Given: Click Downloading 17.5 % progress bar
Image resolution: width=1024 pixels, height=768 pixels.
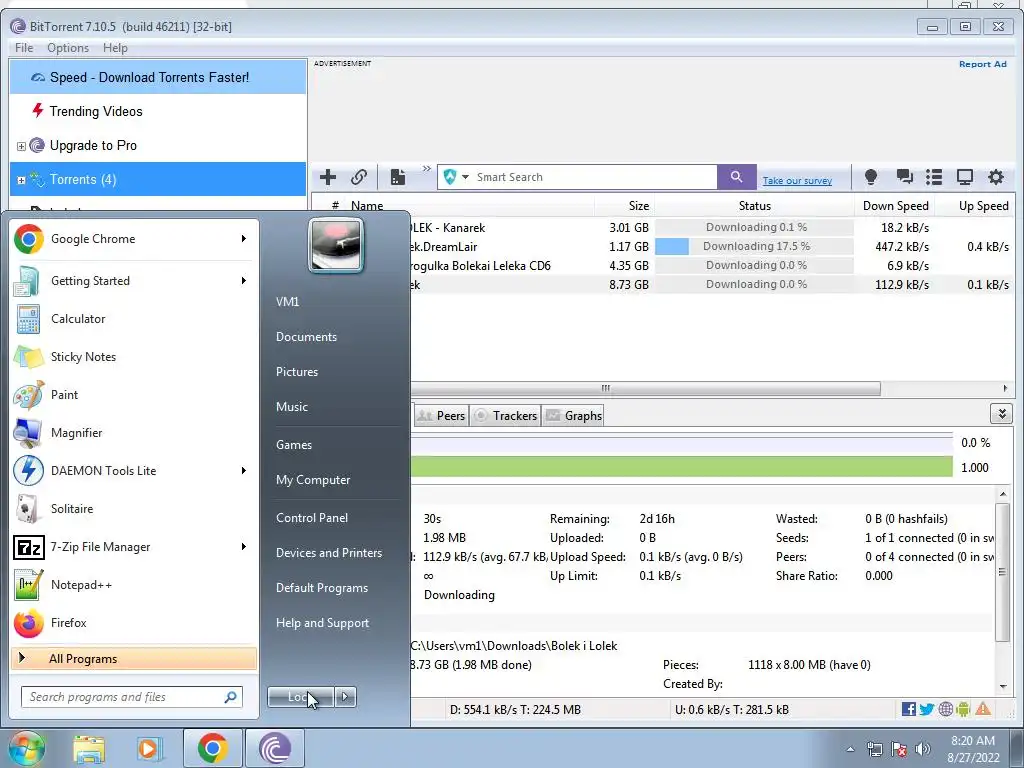Looking at the screenshot, I should pos(754,246).
